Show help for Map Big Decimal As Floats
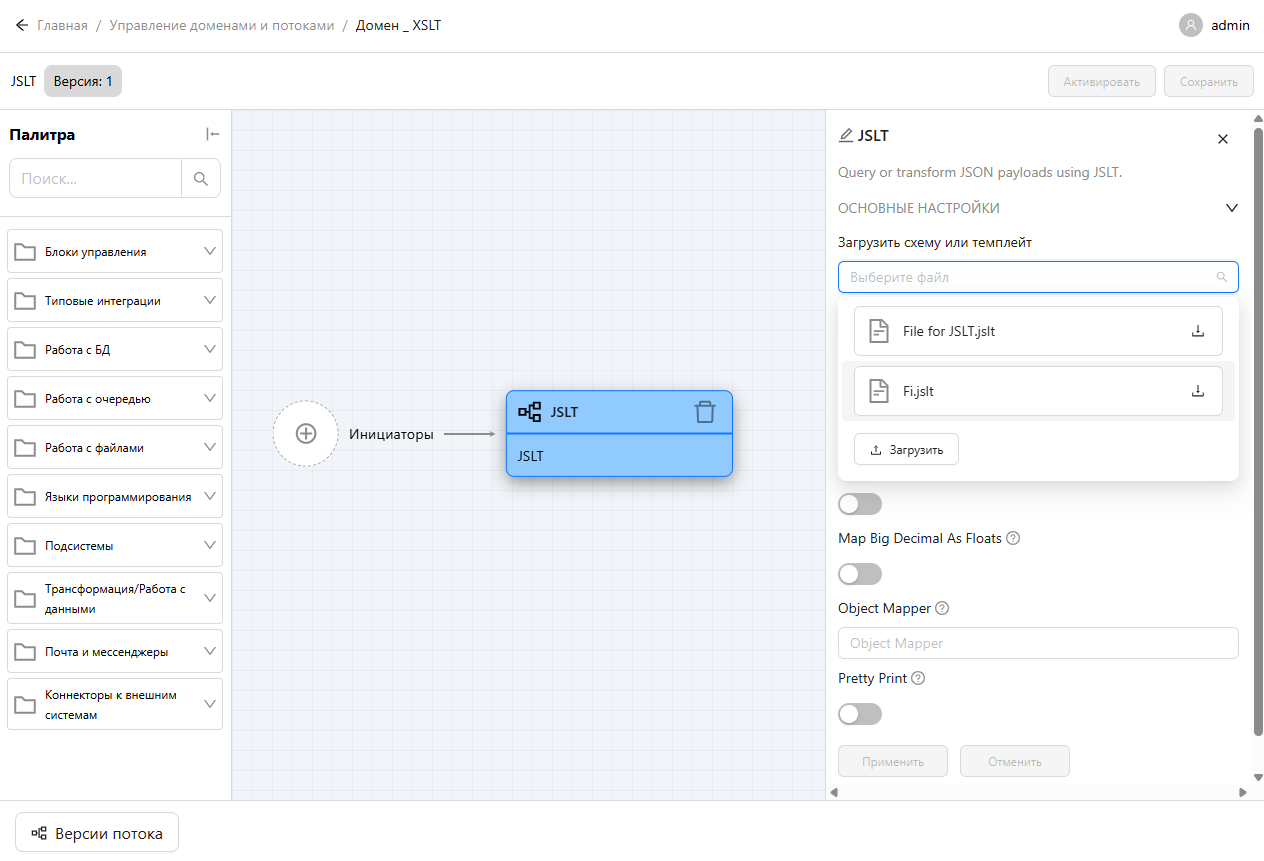This screenshot has height=861, width=1264. tap(1013, 538)
